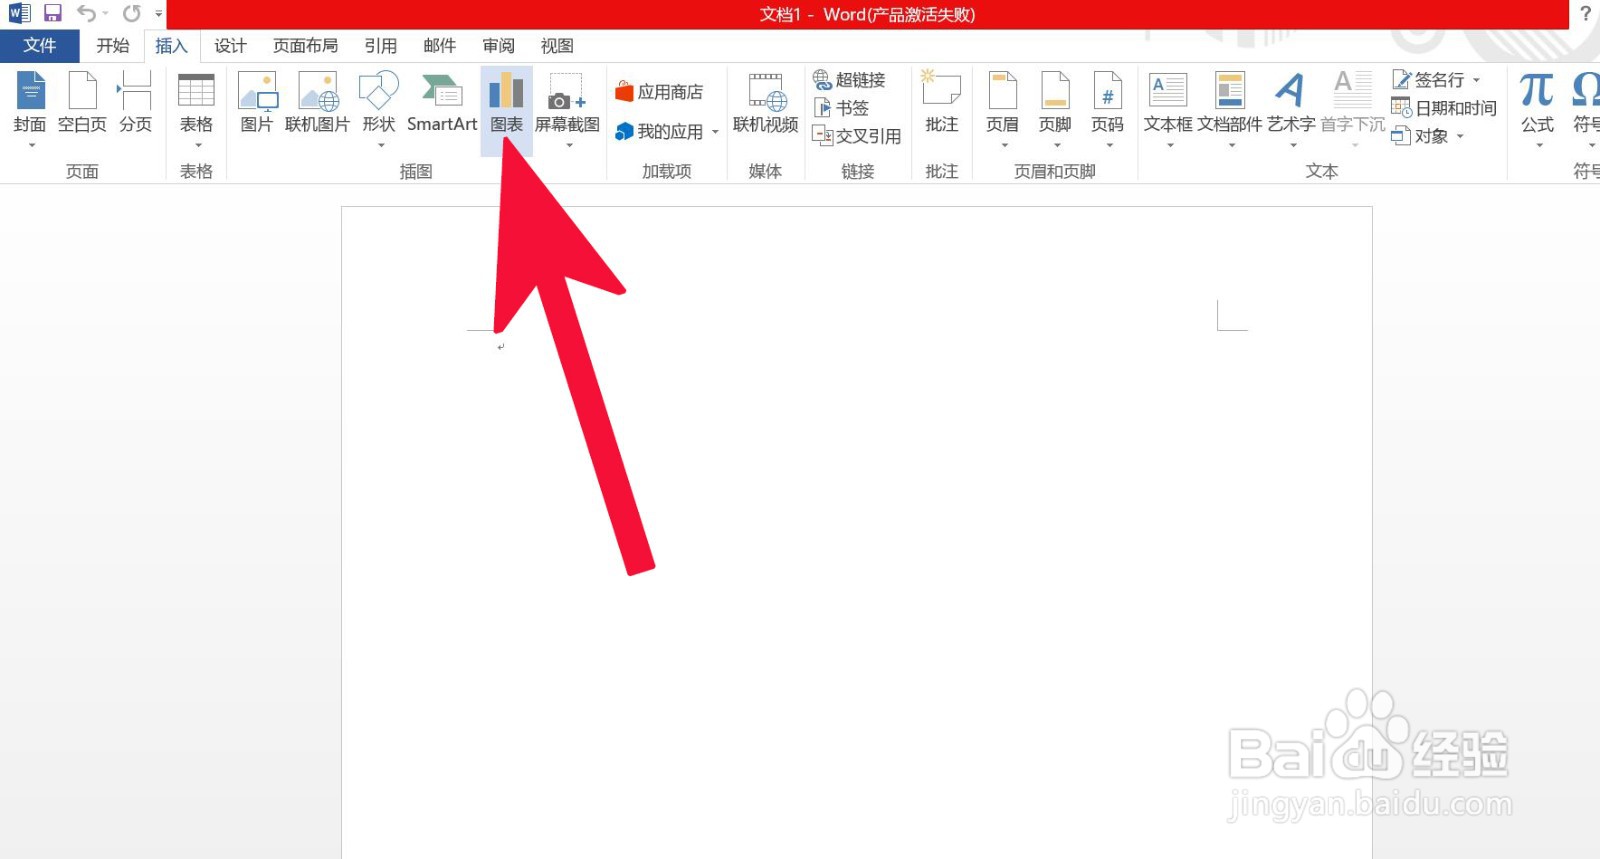This screenshot has height=859, width=1600.
Task: Add a comment (批注)
Action: (941, 104)
